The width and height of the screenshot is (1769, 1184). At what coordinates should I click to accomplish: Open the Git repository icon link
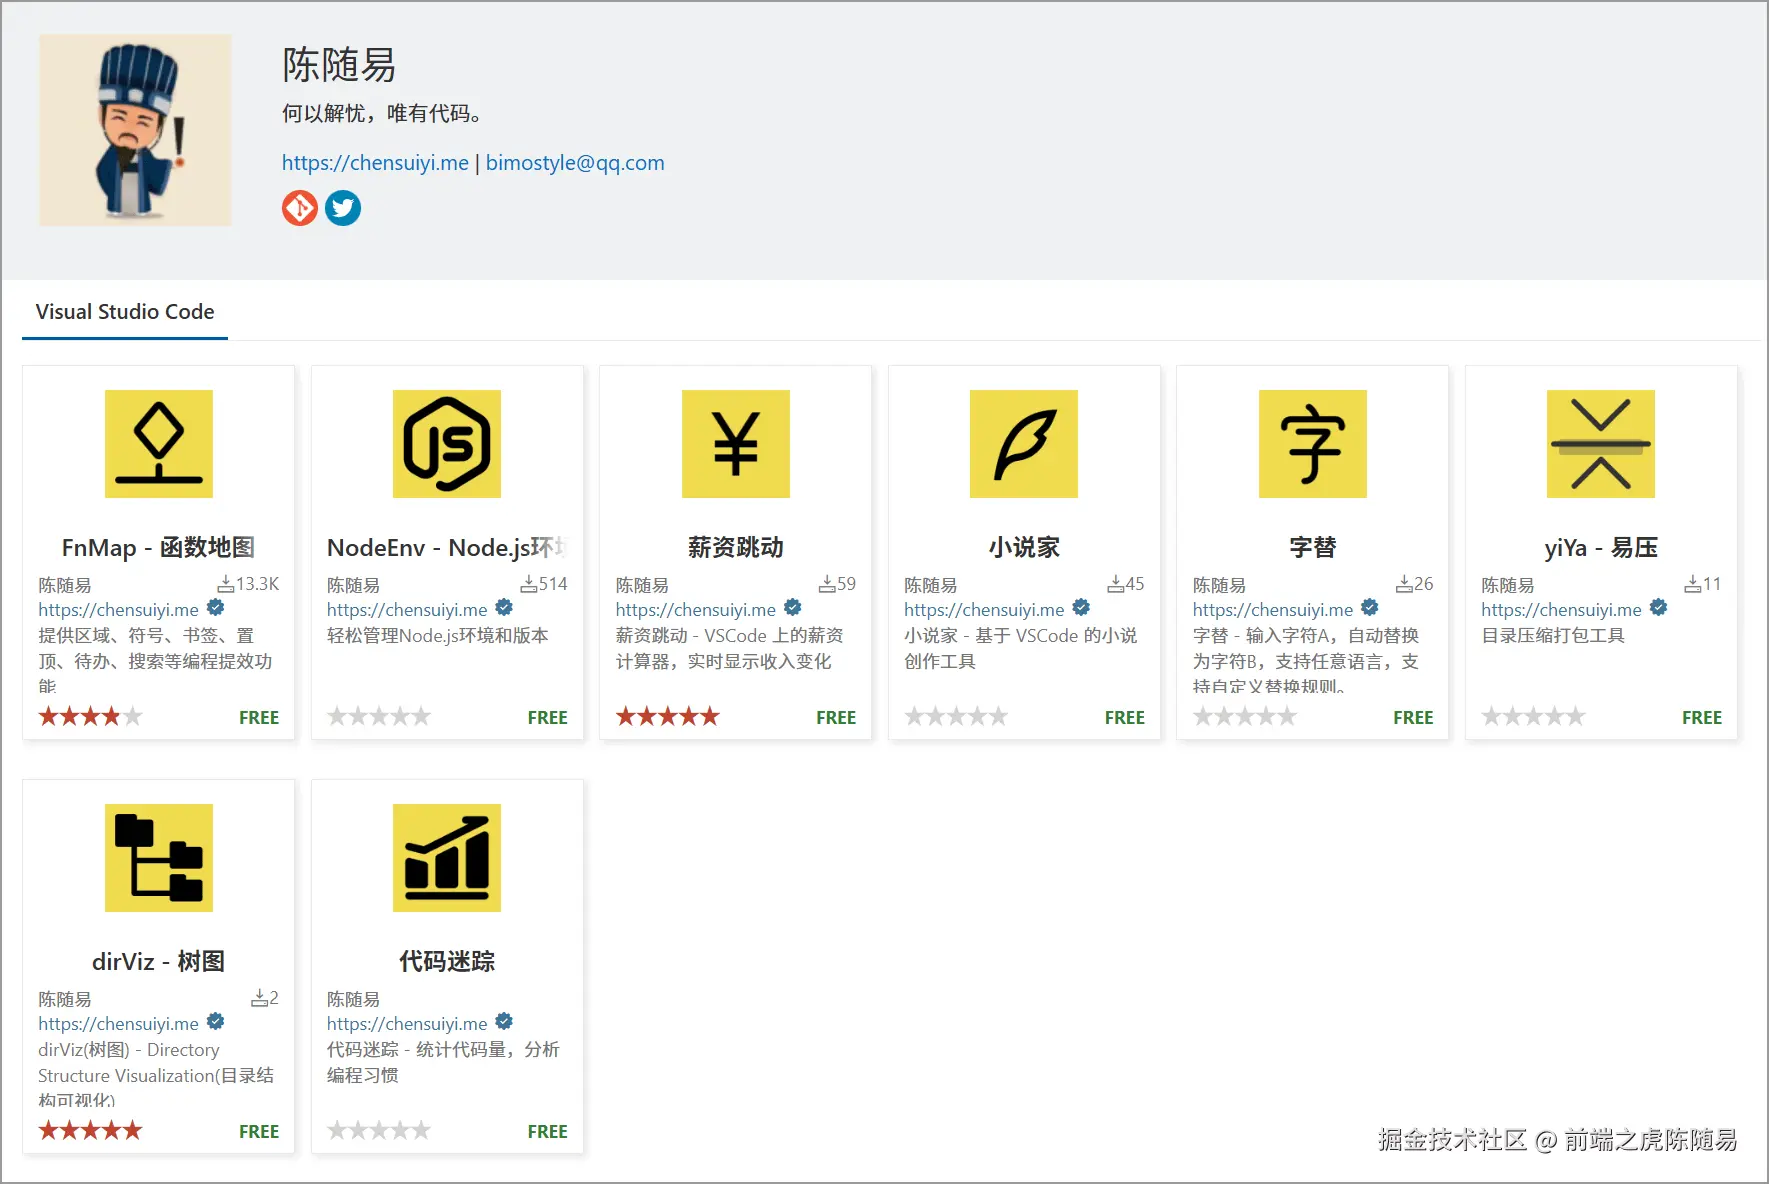coord(299,208)
